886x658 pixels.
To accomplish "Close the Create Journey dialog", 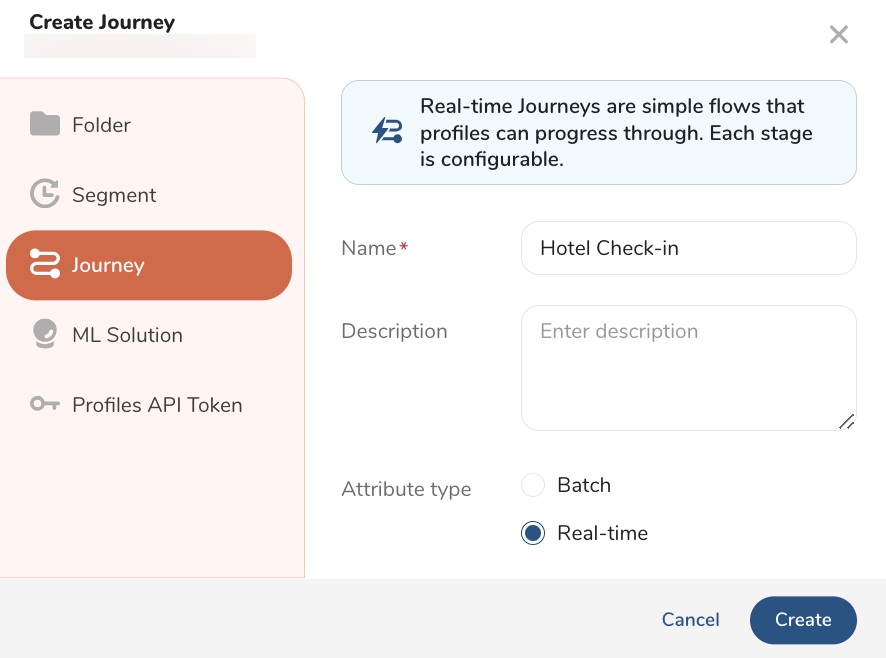I will point(838,35).
